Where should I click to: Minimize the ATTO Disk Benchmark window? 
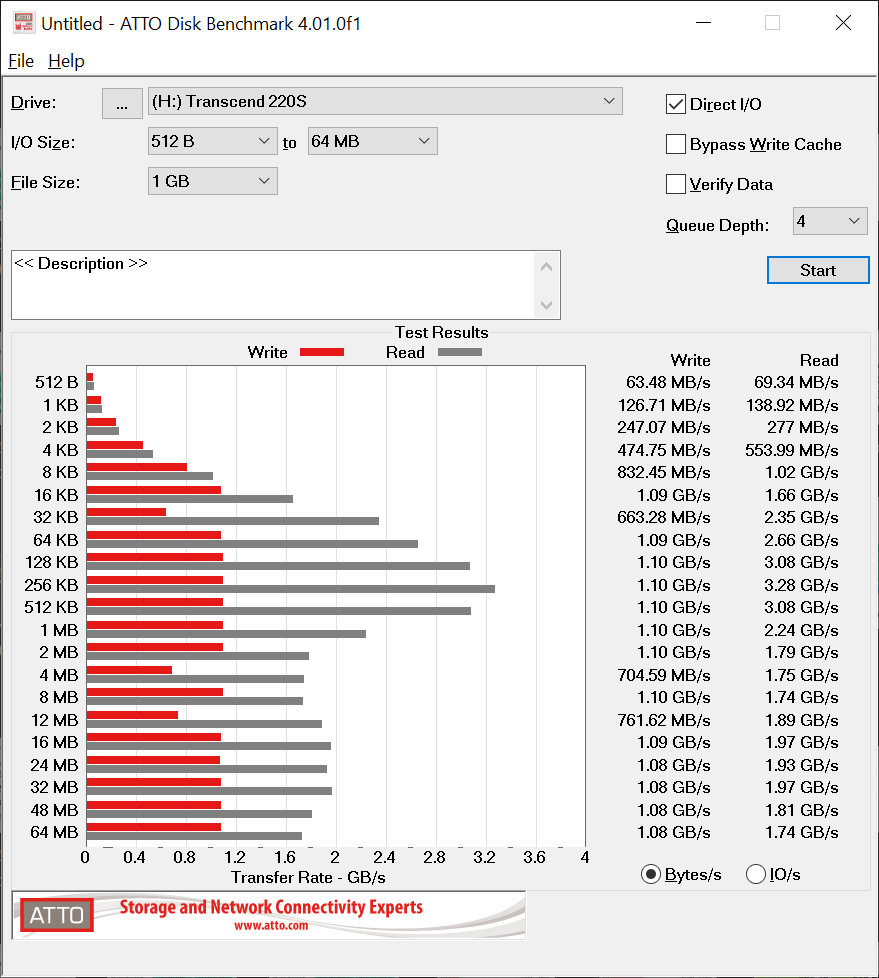tap(703, 23)
